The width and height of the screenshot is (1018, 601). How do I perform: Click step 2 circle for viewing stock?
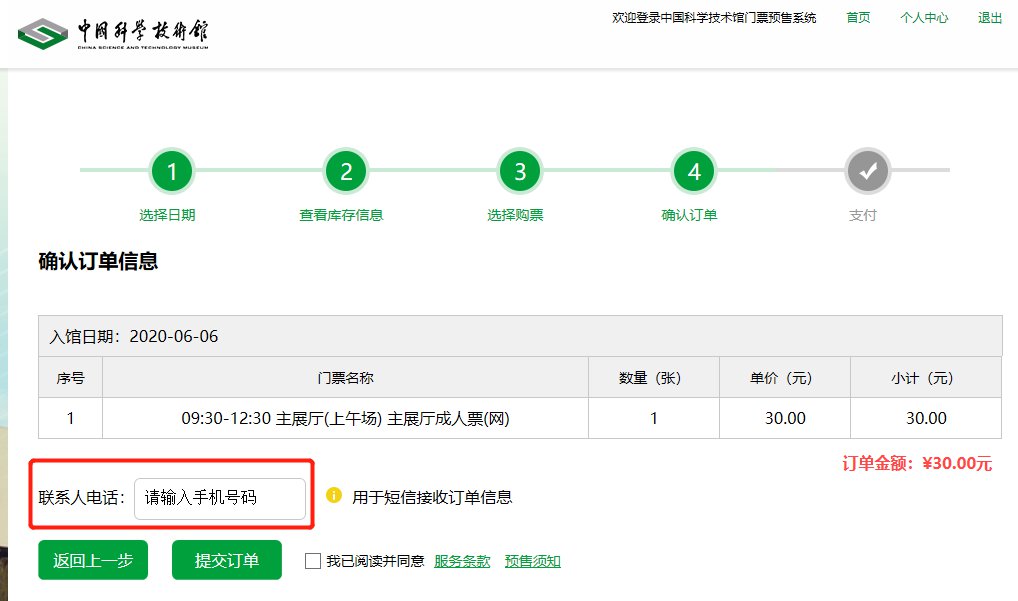(346, 172)
